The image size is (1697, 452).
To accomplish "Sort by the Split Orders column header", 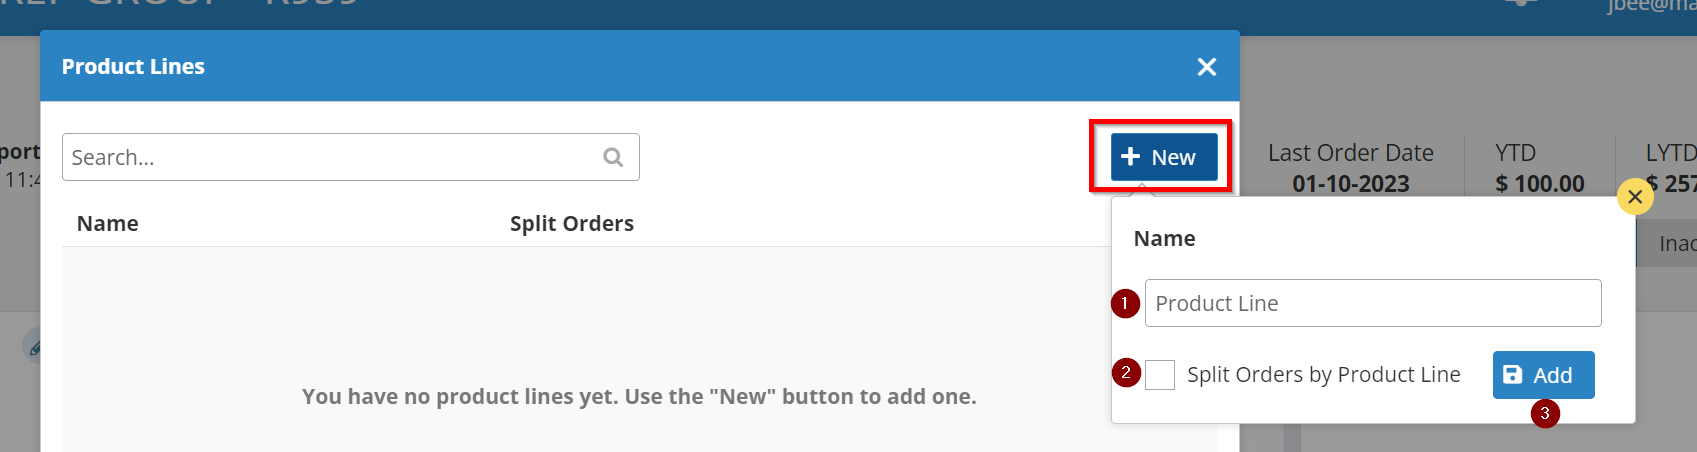I will click(x=571, y=224).
